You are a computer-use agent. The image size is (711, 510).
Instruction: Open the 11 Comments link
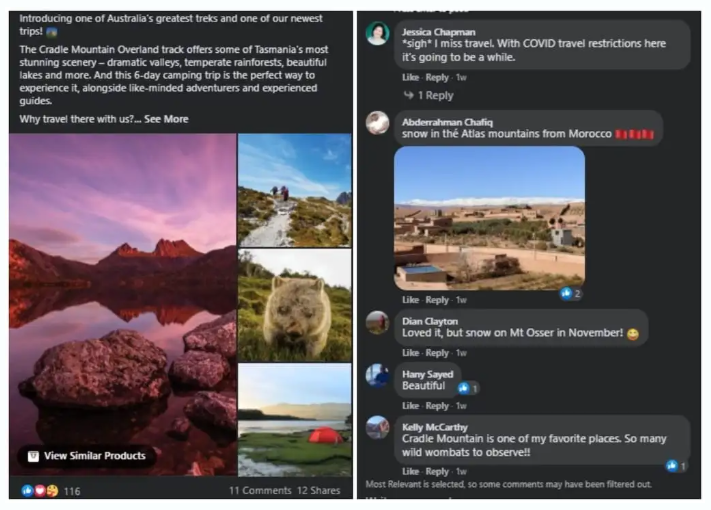[259, 491]
